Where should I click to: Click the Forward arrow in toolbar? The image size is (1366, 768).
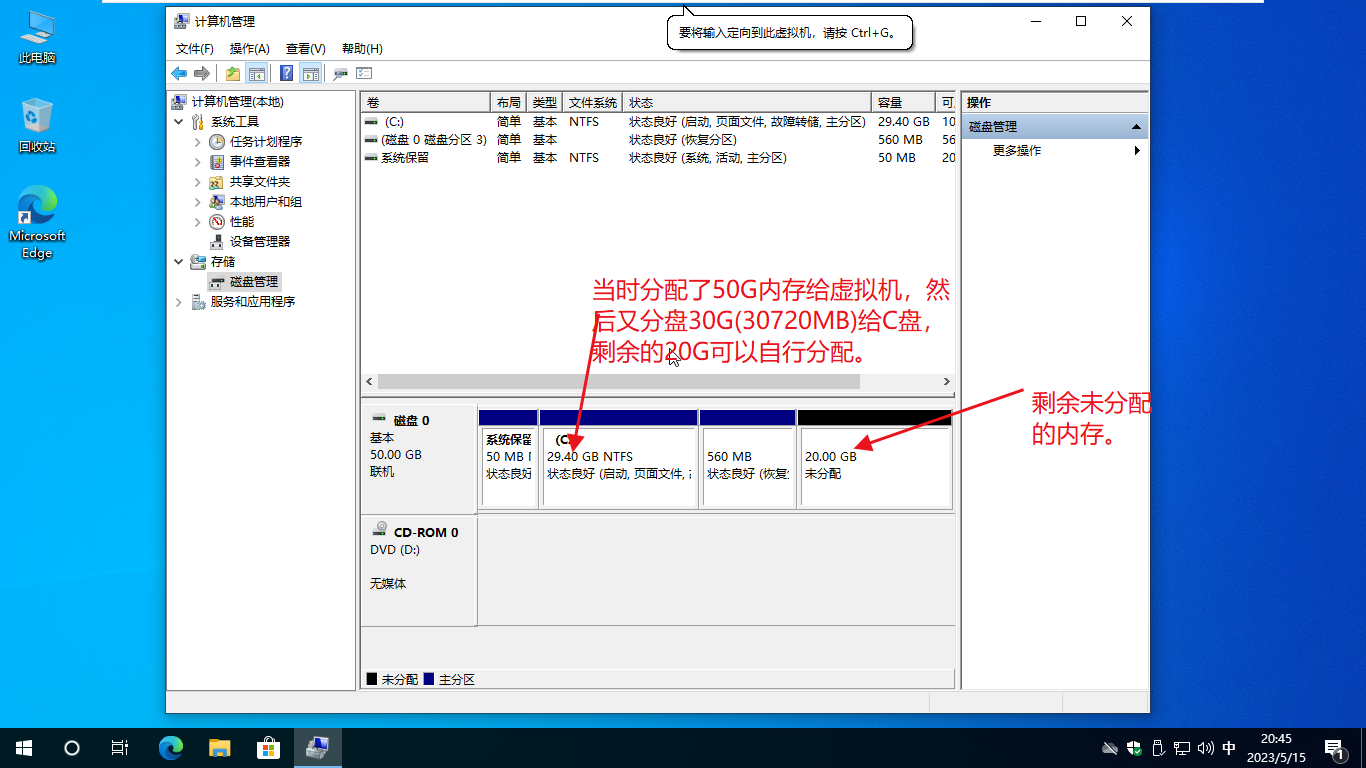click(x=202, y=73)
